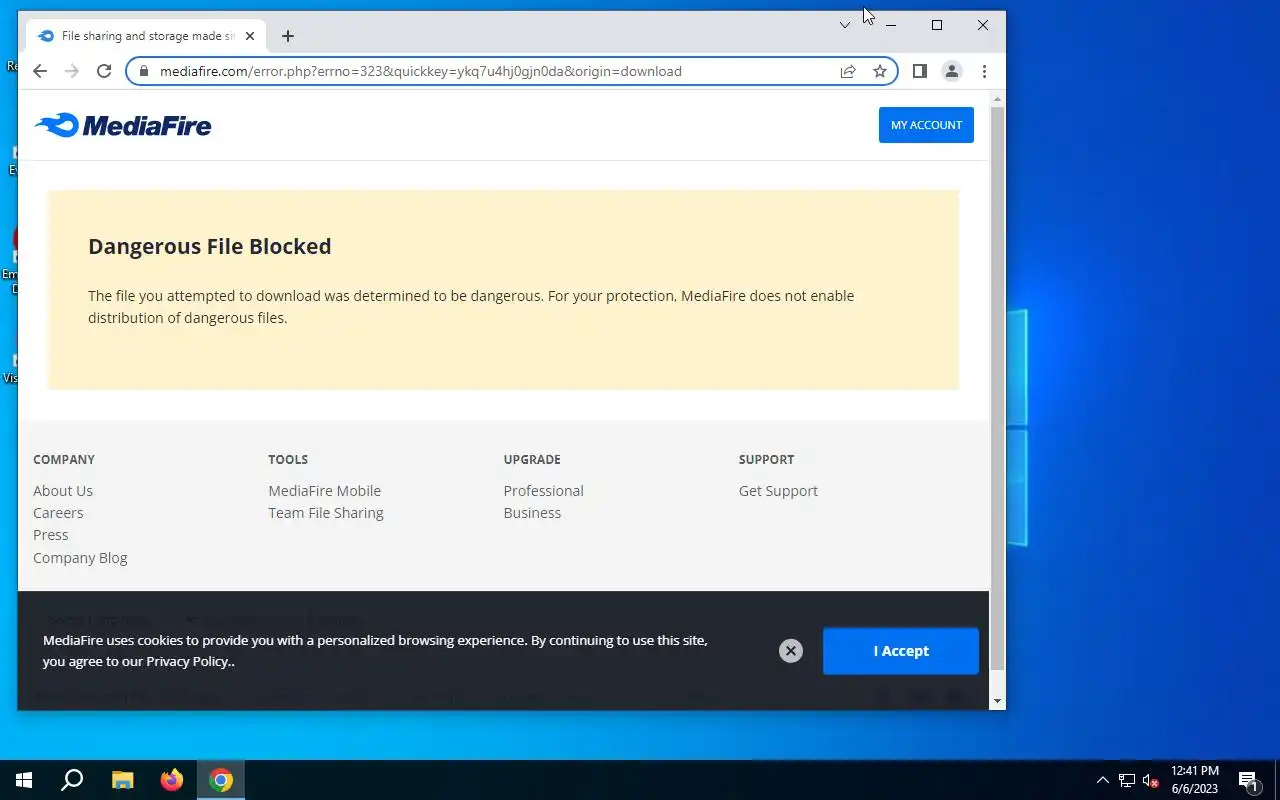1280x800 pixels.
Task: Open the taskbar clock showing 12:41 PM
Action: (1195, 780)
